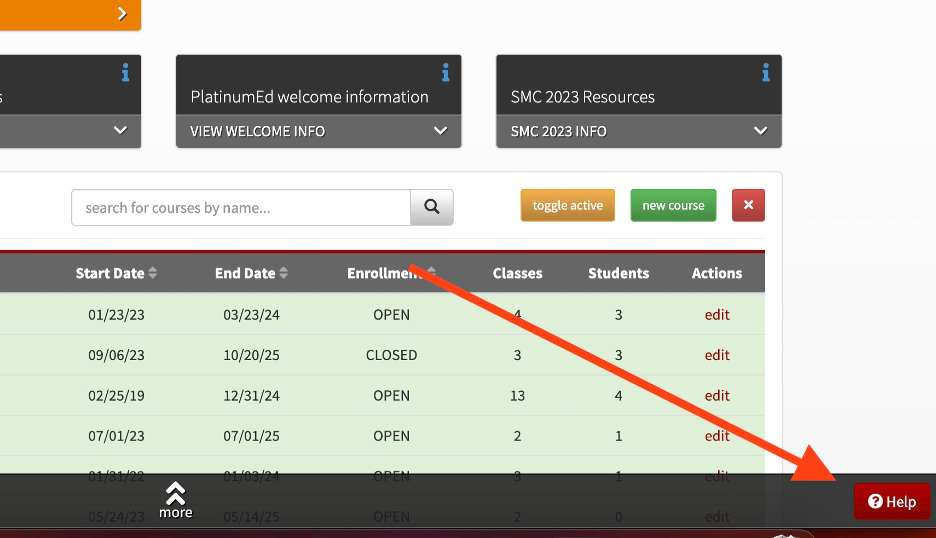Click the toggle active button

pyautogui.click(x=567, y=205)
